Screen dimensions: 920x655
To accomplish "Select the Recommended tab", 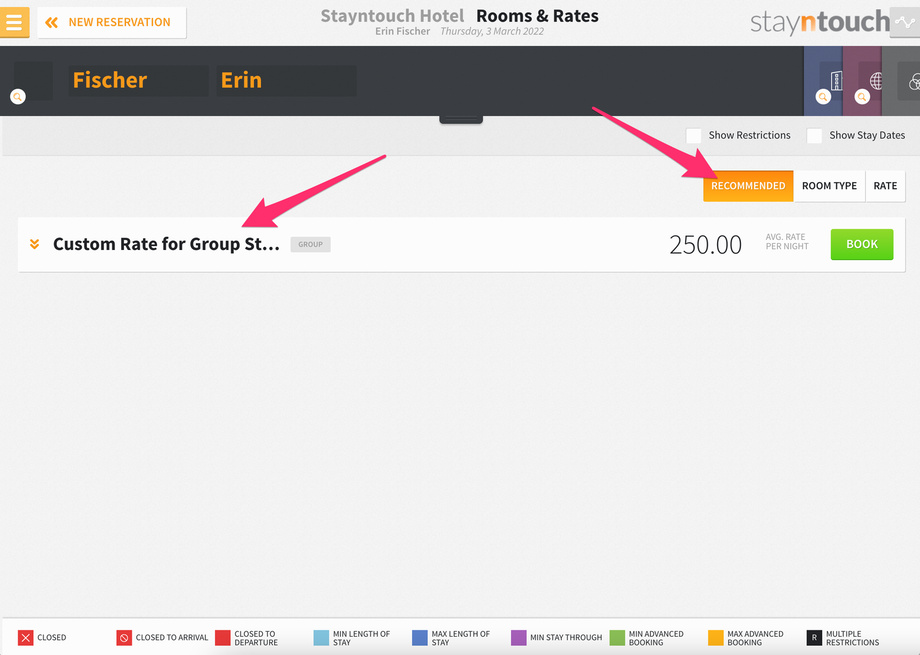I will pos(748,186).
